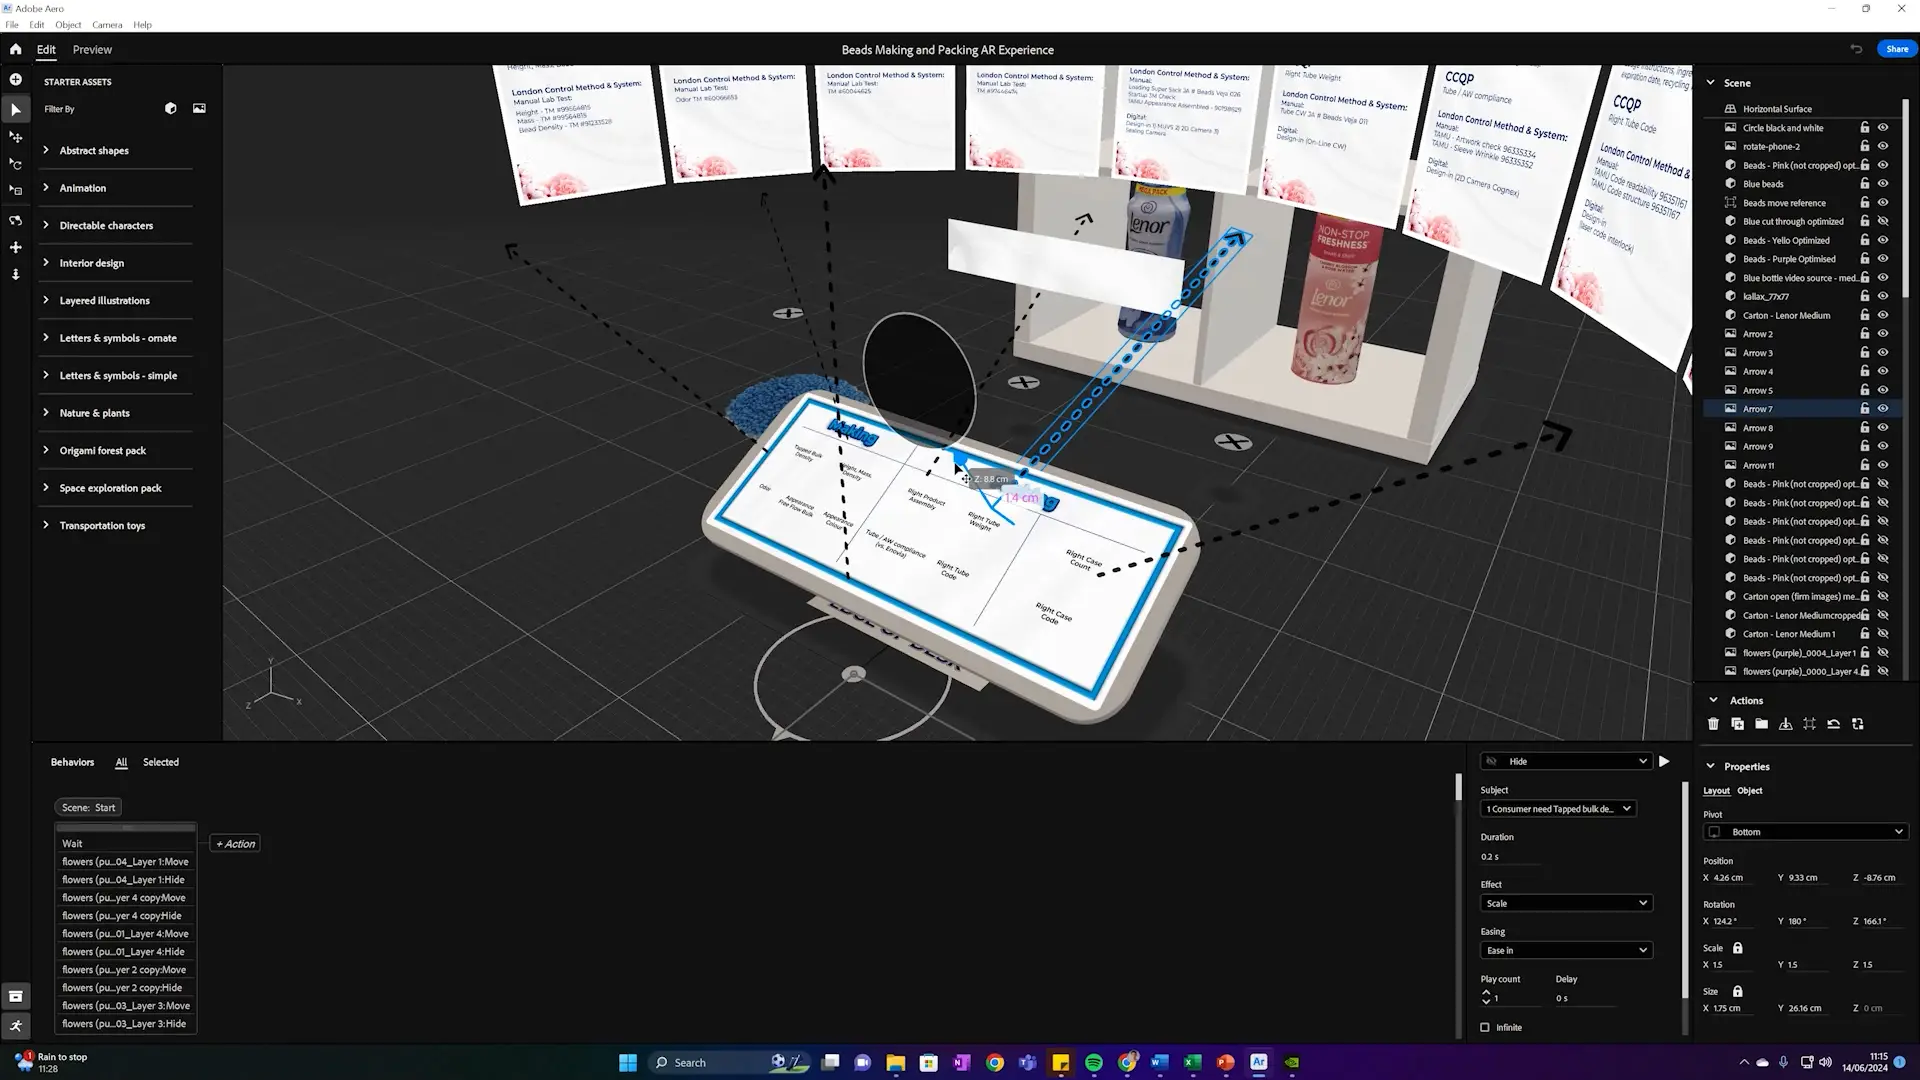Open the Camera menu
Image resolution: width=1920 pixels, height=1080 pixels.
point(107,25)
